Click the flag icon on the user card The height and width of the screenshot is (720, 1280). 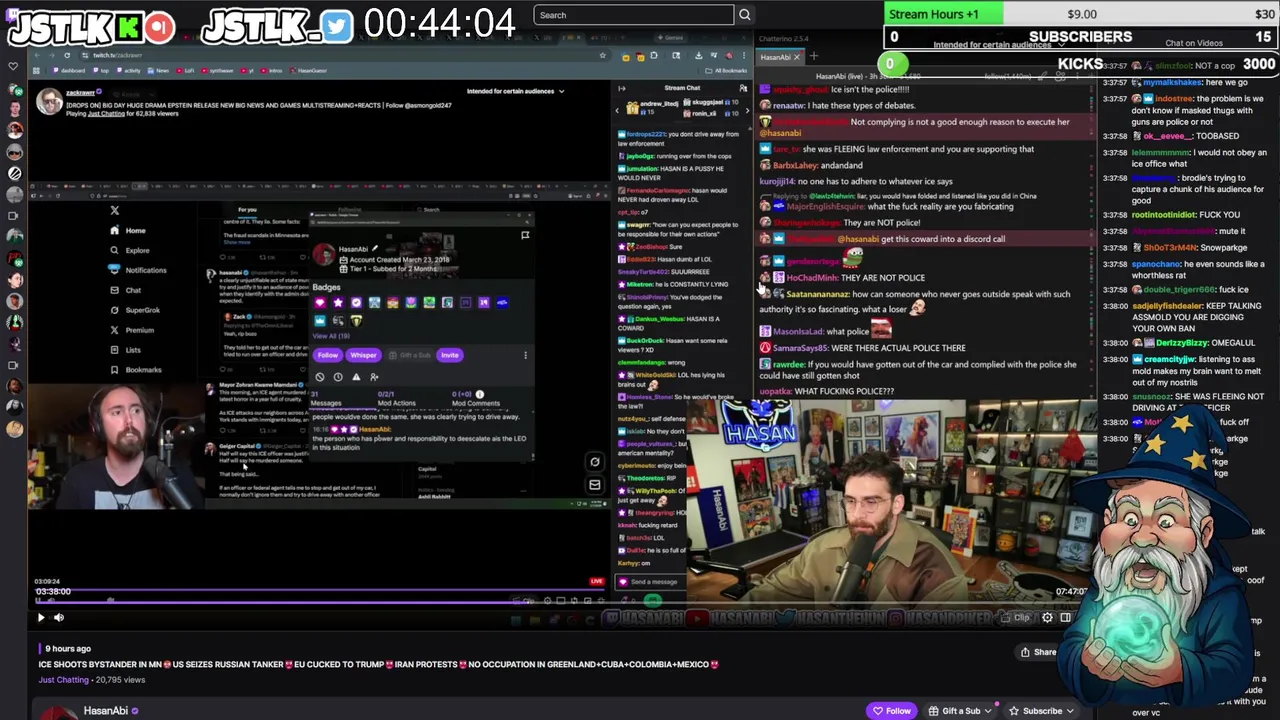click(x=525, y=235)
